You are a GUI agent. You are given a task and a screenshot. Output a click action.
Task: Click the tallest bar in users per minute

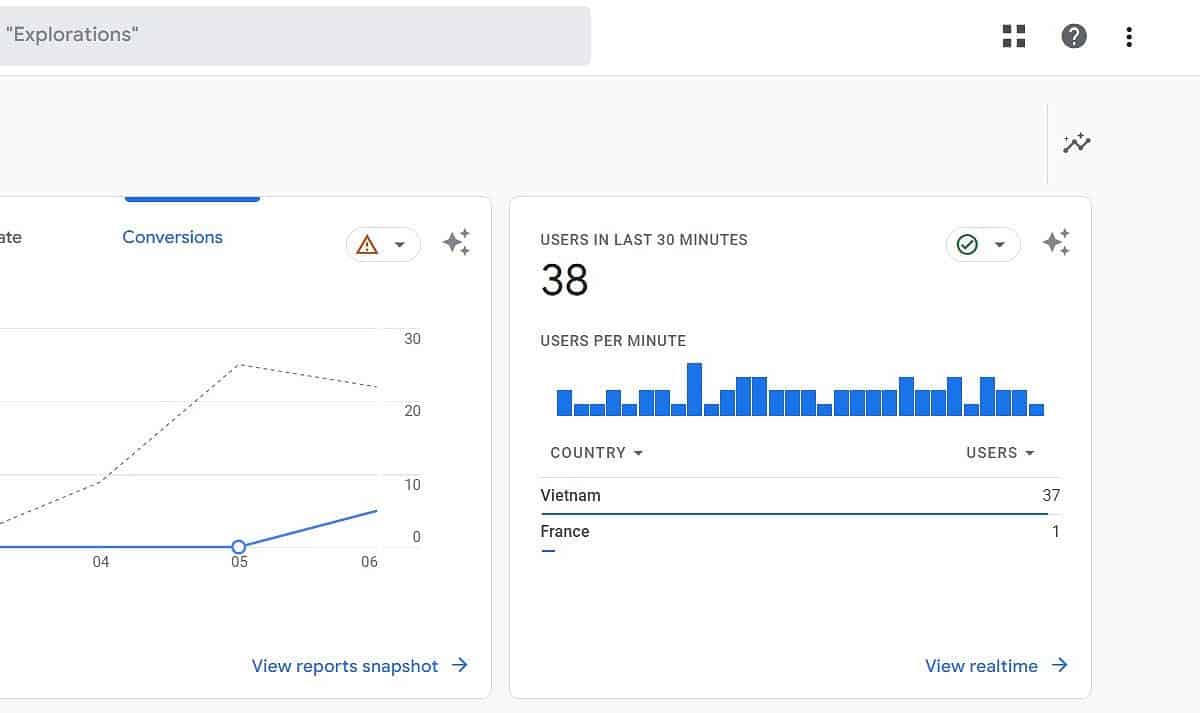tap(694, 390)
